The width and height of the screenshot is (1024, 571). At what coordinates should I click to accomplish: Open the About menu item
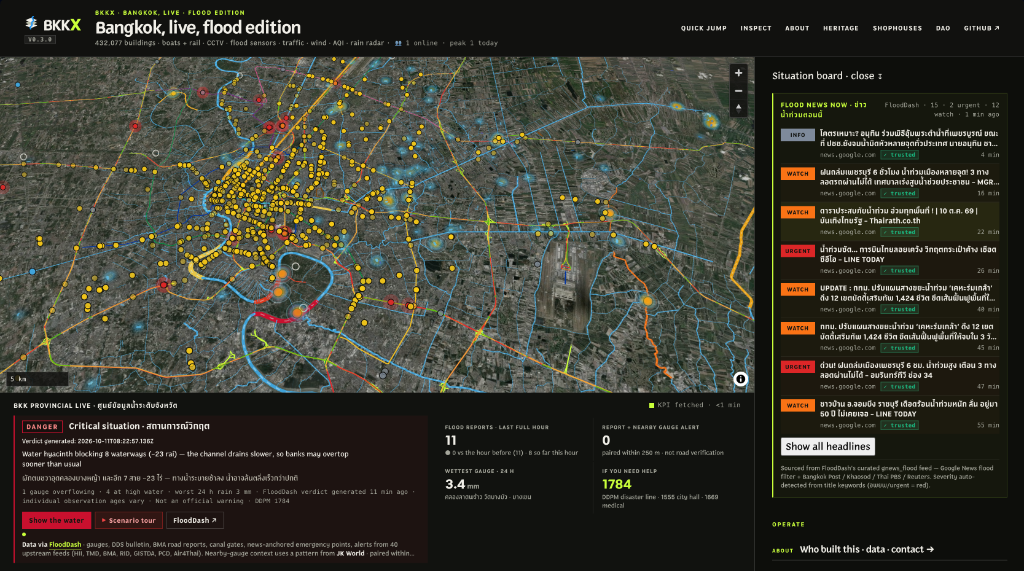click(x=797, y=28)
